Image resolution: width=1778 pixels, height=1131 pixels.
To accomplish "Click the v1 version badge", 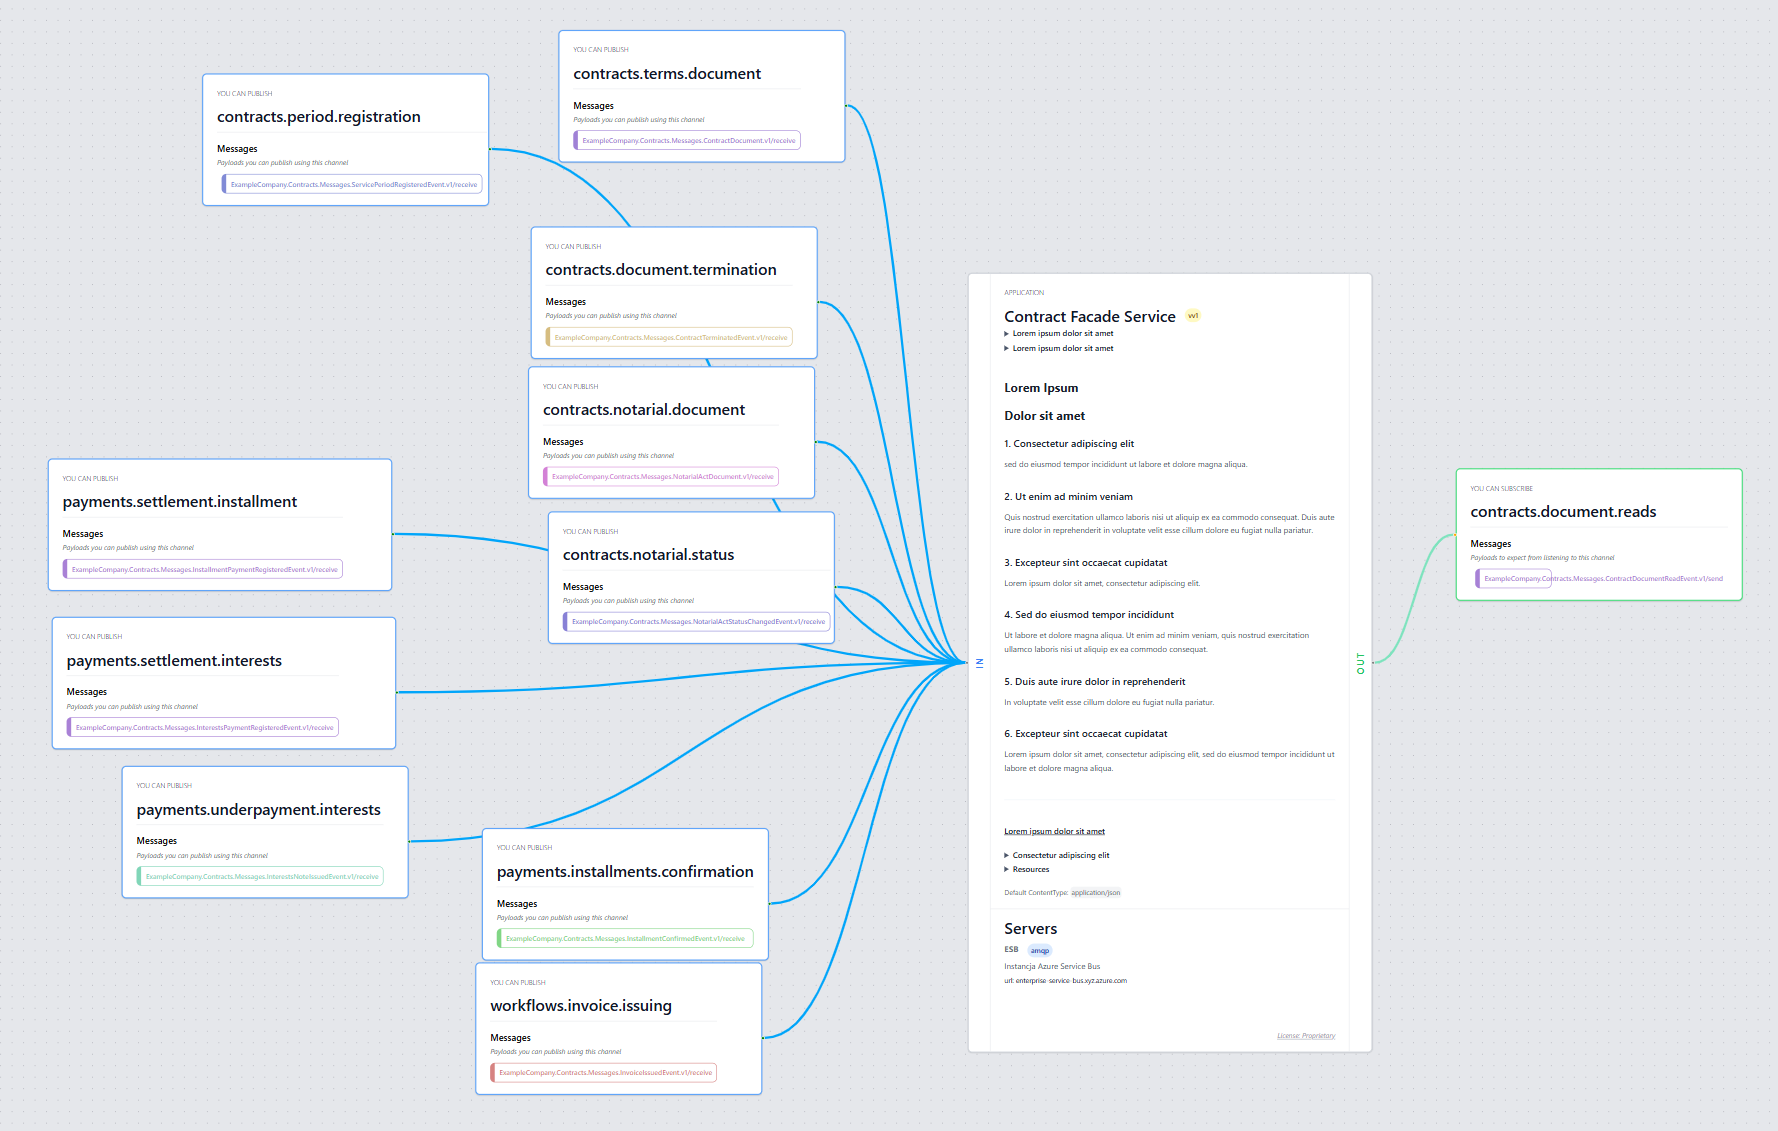I will coord(1193,316).
